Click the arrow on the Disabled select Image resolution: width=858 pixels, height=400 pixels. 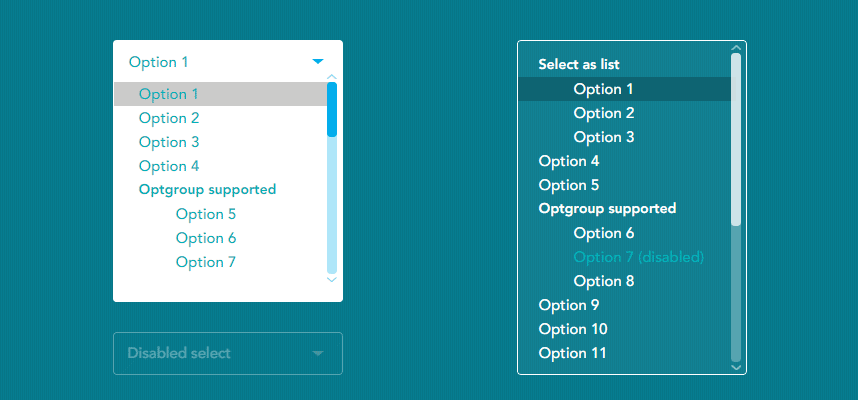(318, 353)
